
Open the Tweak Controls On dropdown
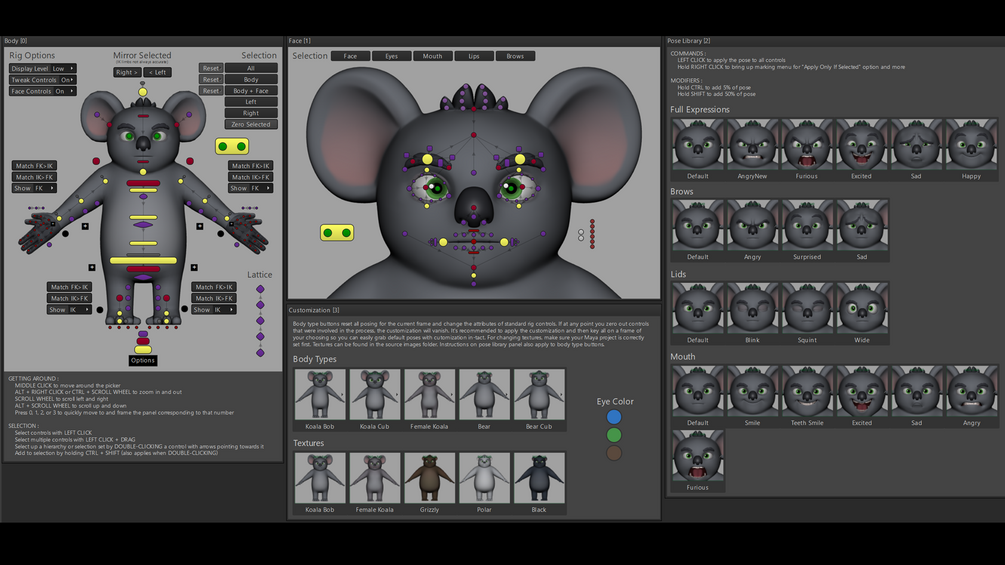point(67,80)
